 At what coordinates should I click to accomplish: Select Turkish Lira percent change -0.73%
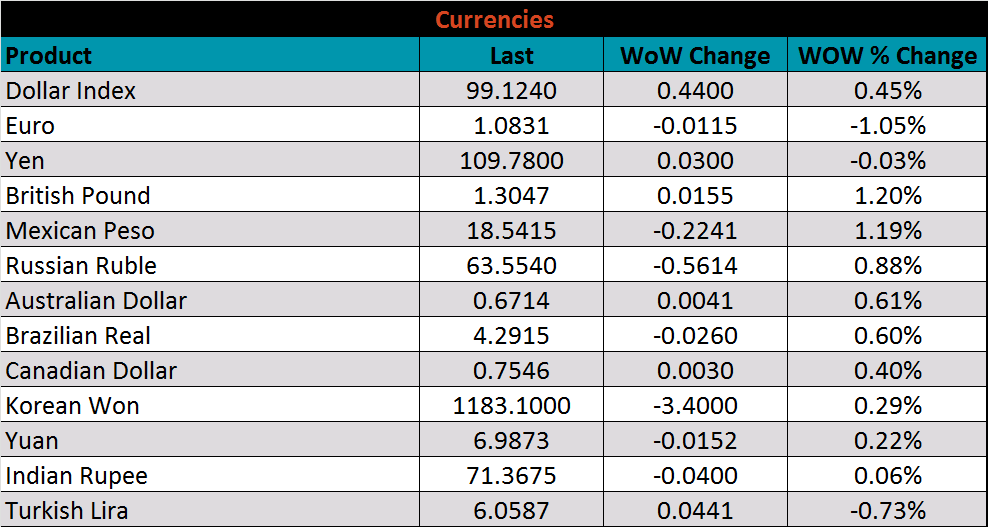click(x=887, y=511)
